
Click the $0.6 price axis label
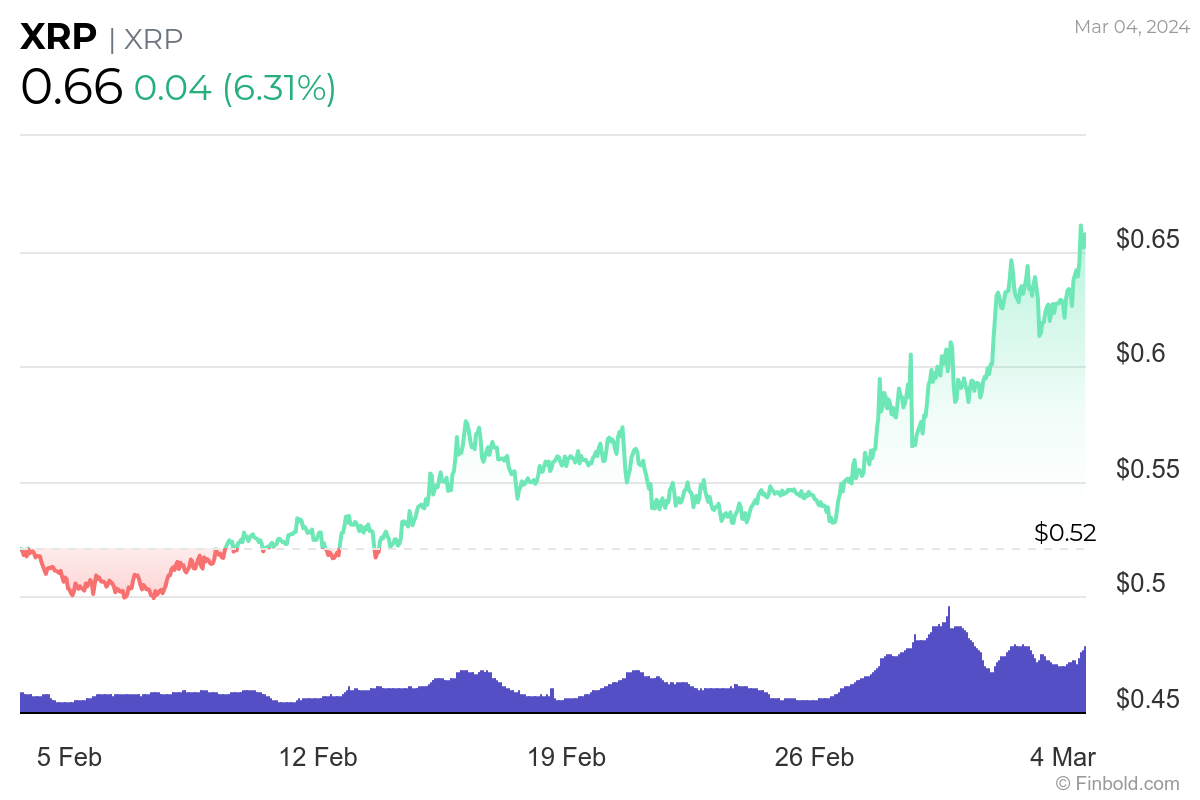coord(1142,354)
